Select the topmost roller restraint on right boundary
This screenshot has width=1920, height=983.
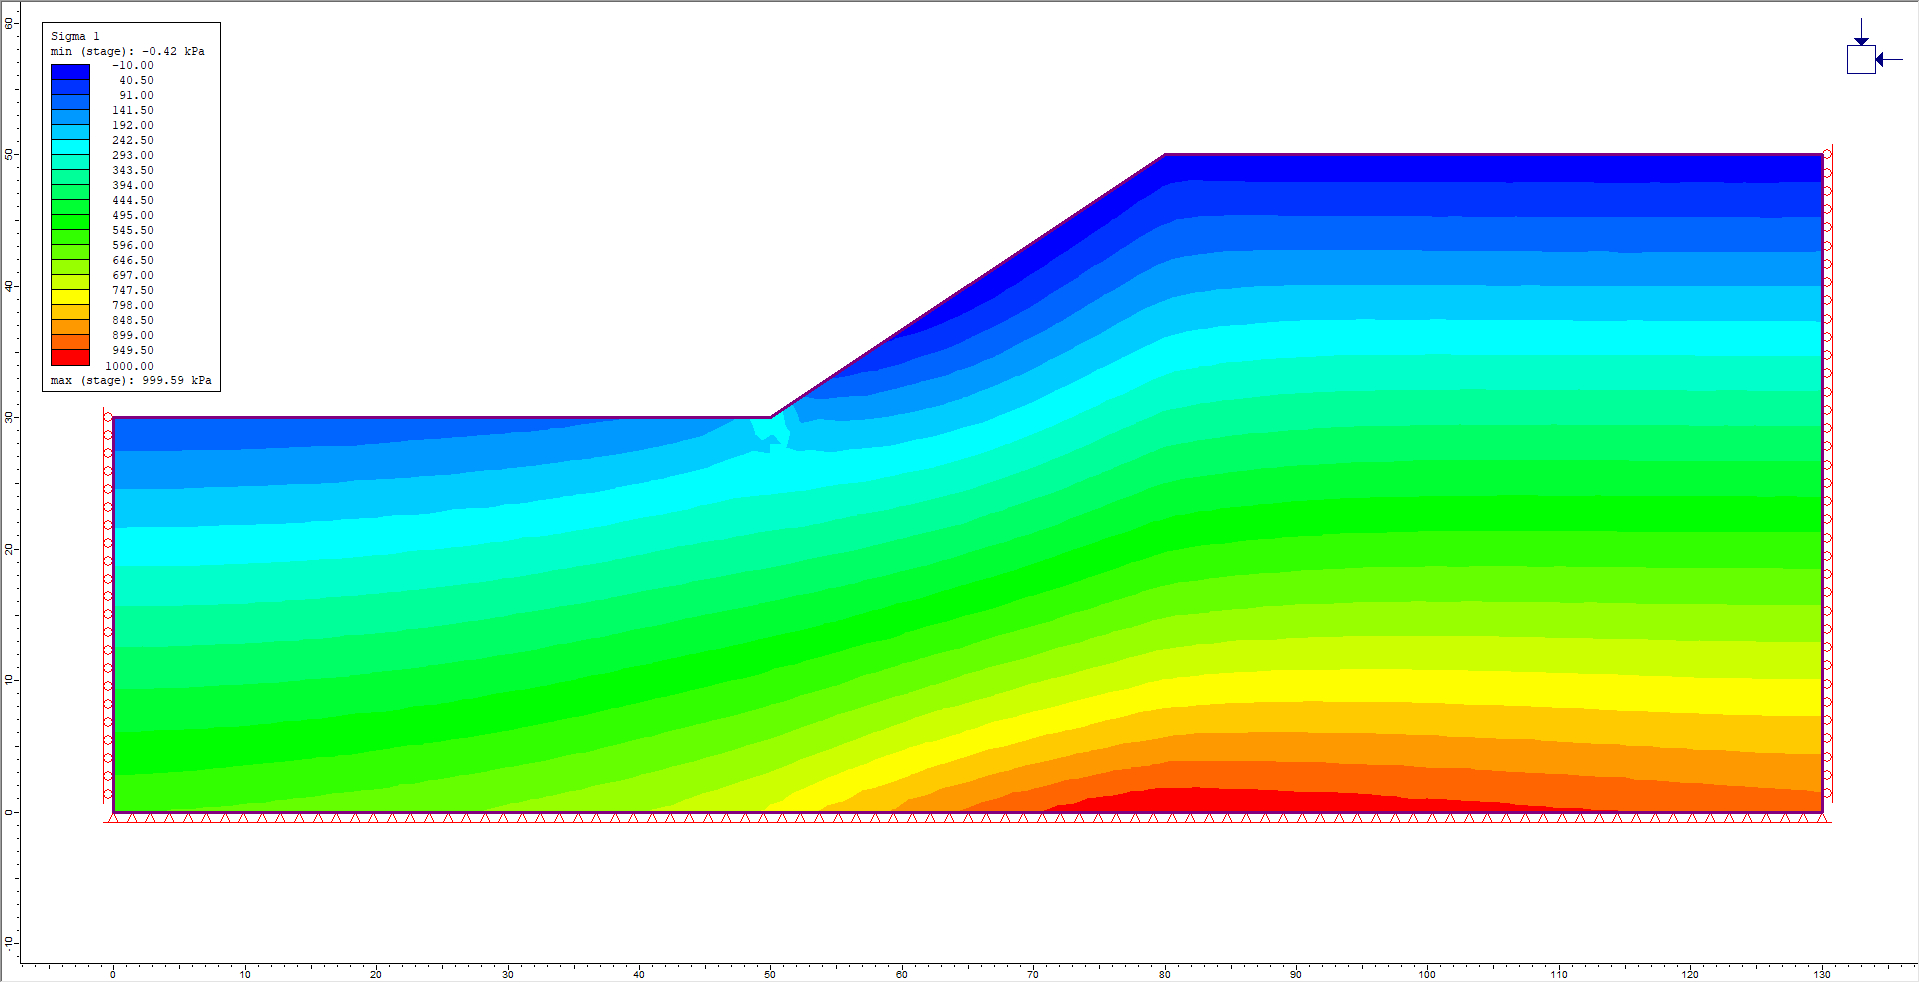[1827, 154]
